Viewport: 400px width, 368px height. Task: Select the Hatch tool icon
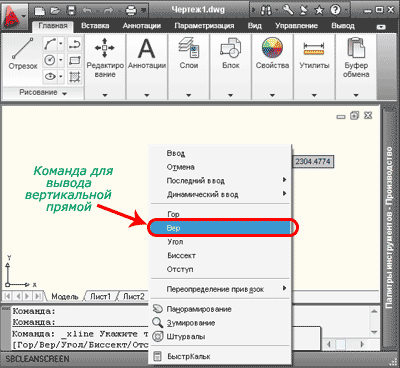click(75, 77)
